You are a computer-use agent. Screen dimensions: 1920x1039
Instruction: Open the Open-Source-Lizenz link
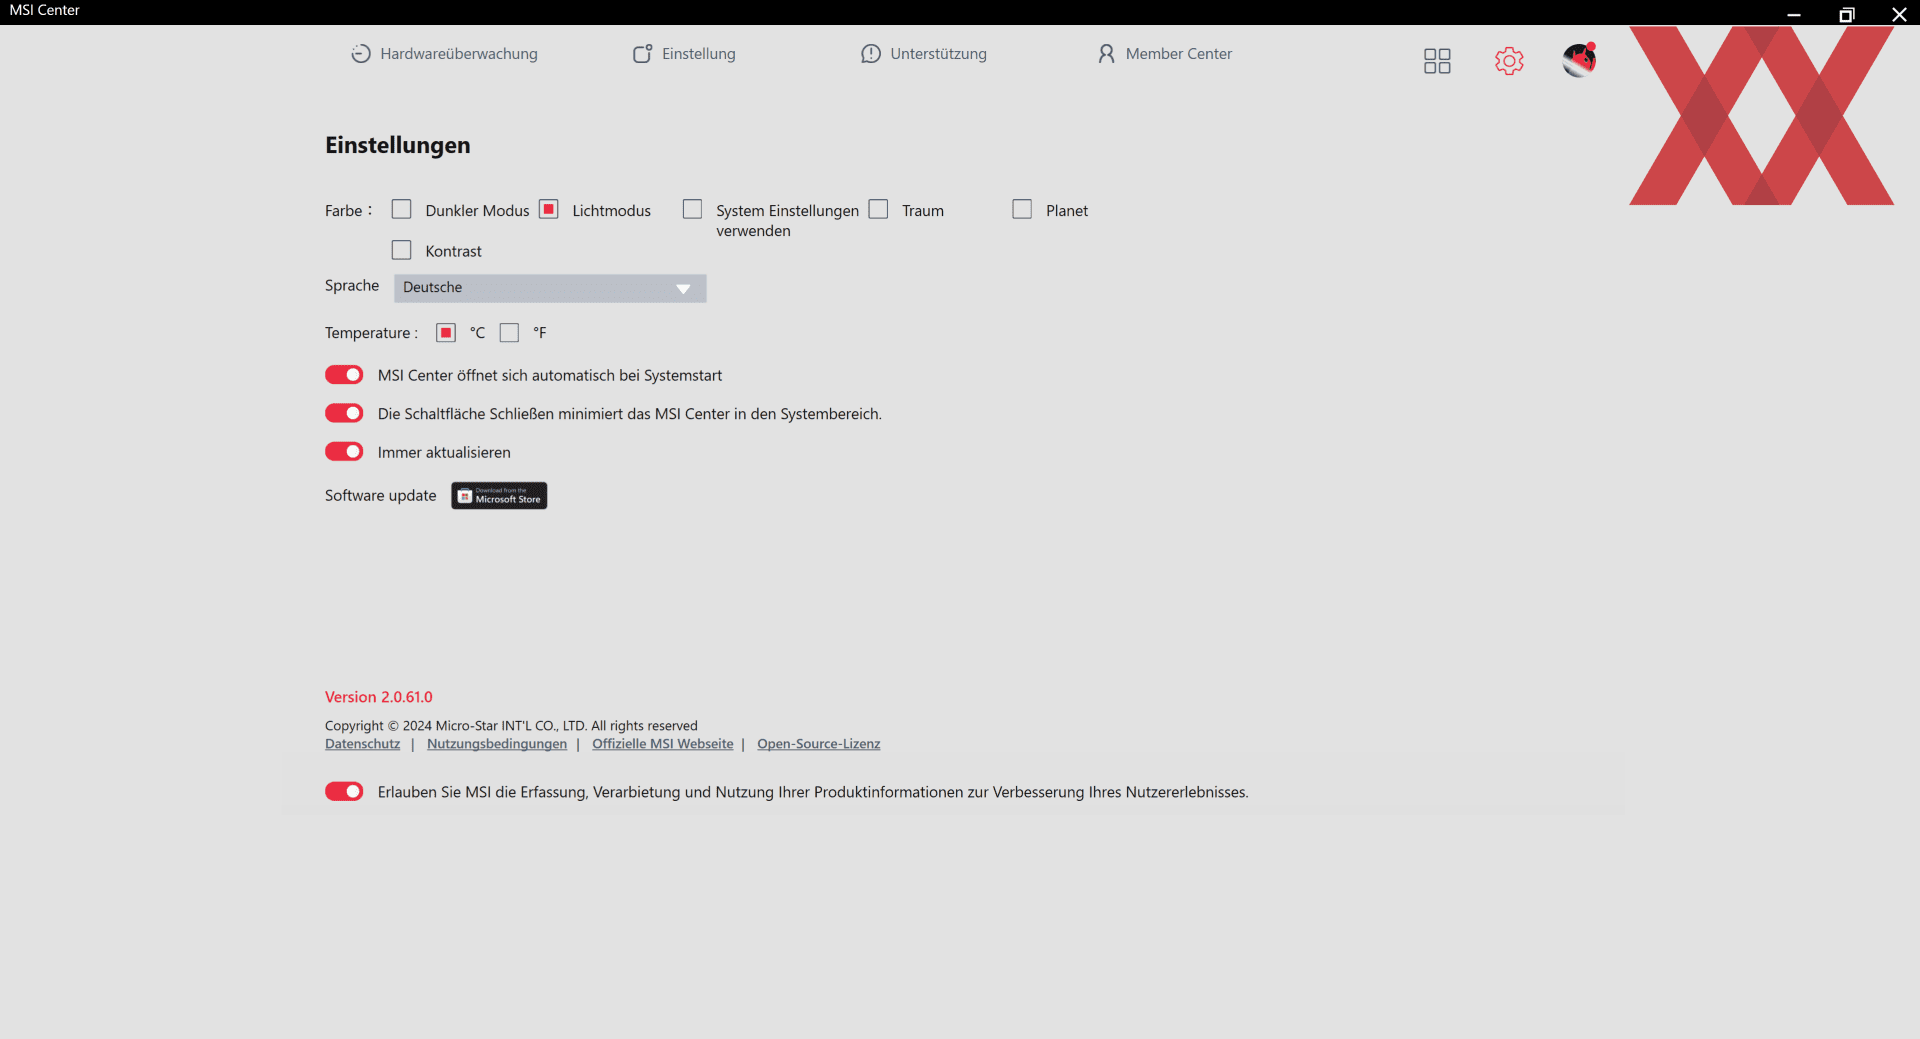(819, 744)
